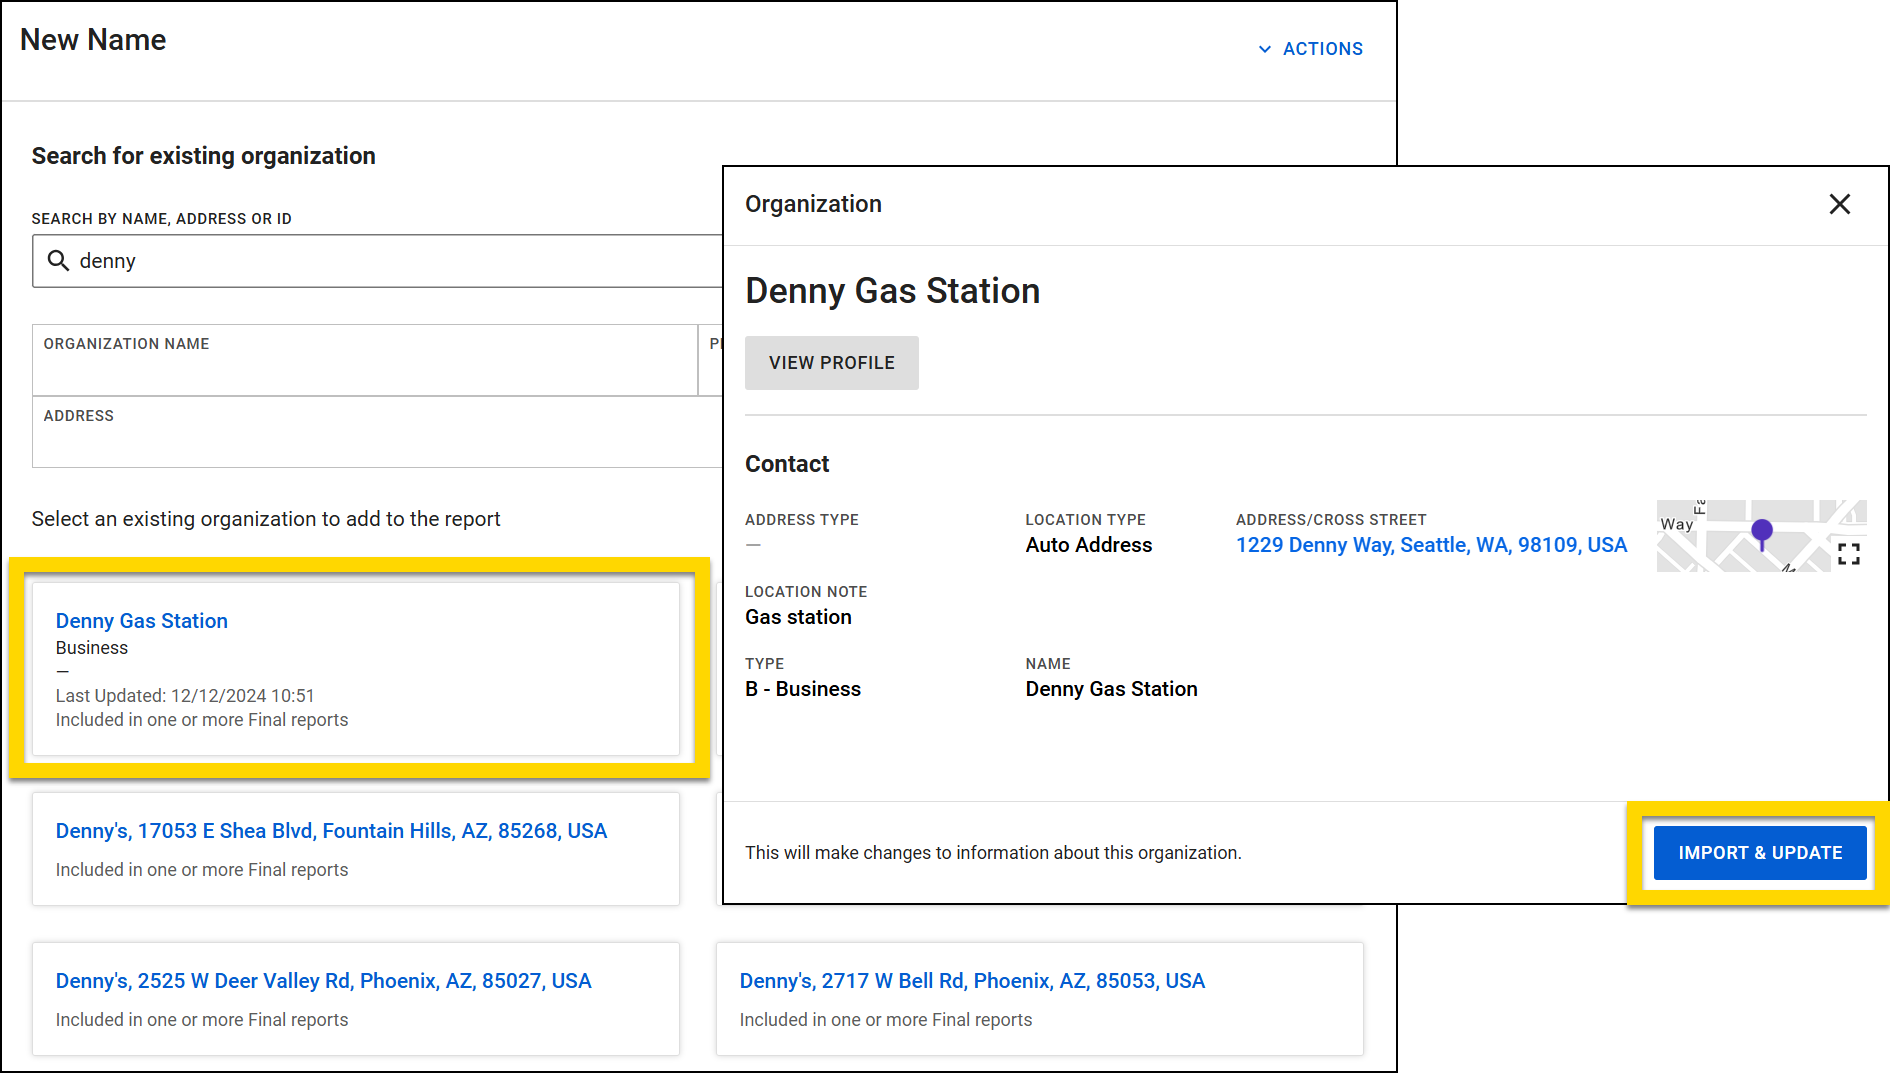Open the Denny Gas Station result link
The image size is (1890, 1073).
141,620
